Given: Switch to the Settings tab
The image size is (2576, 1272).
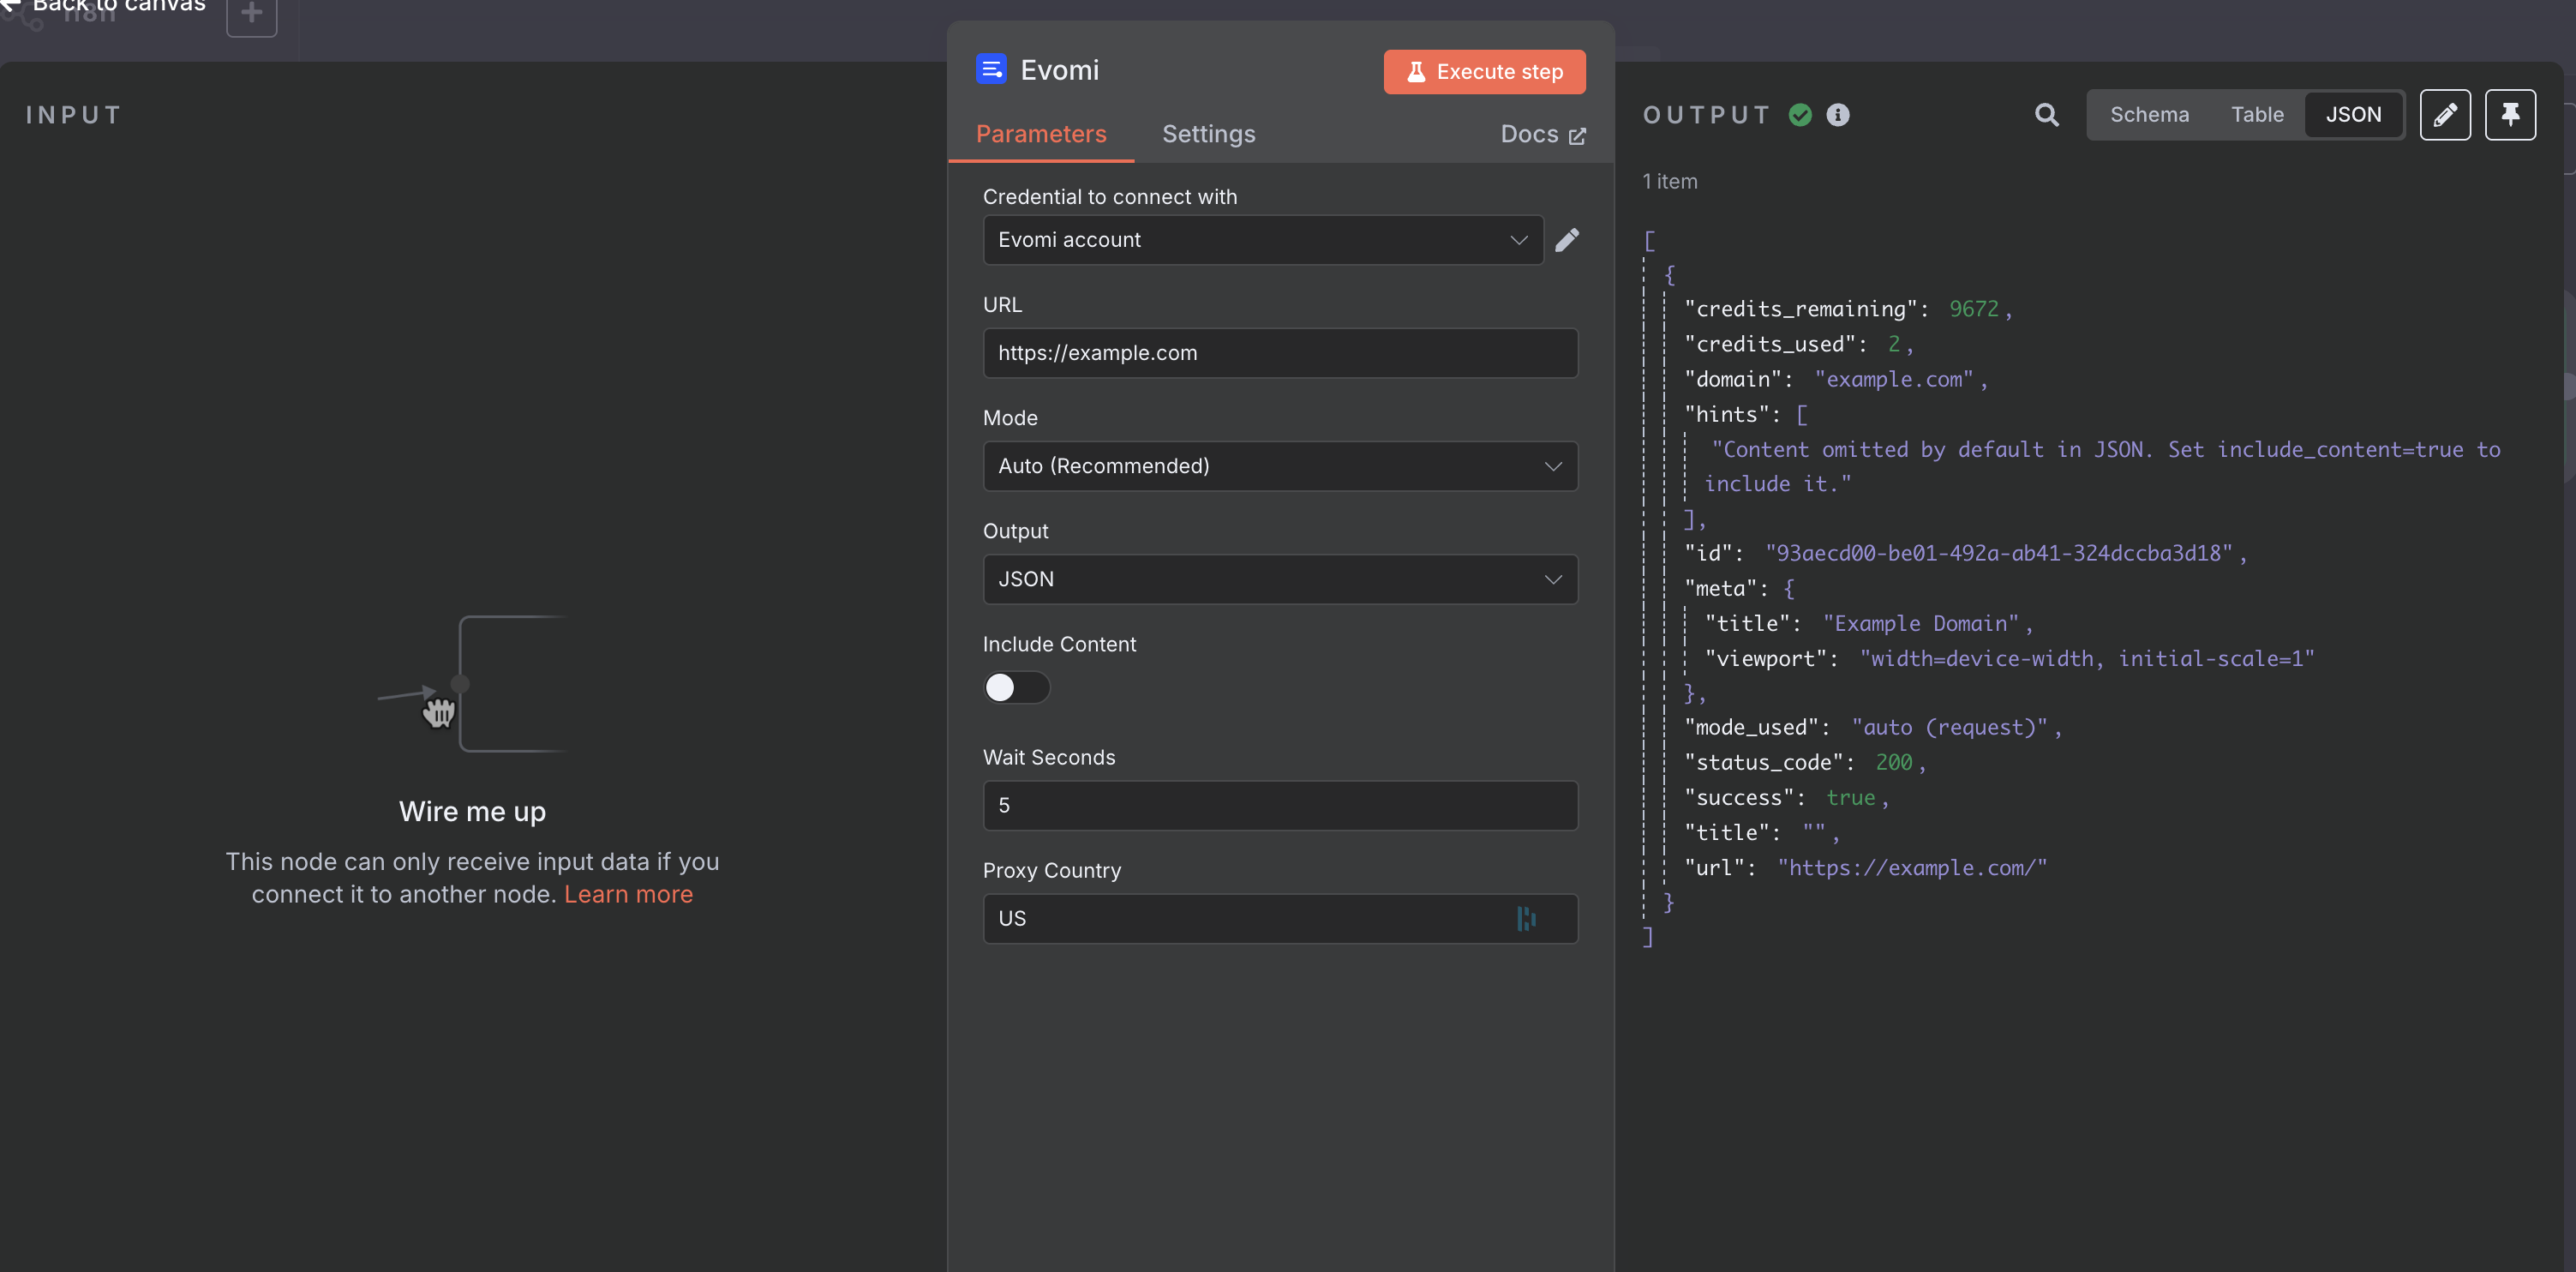Looking at the screenshot, I should pos(1208,134).
